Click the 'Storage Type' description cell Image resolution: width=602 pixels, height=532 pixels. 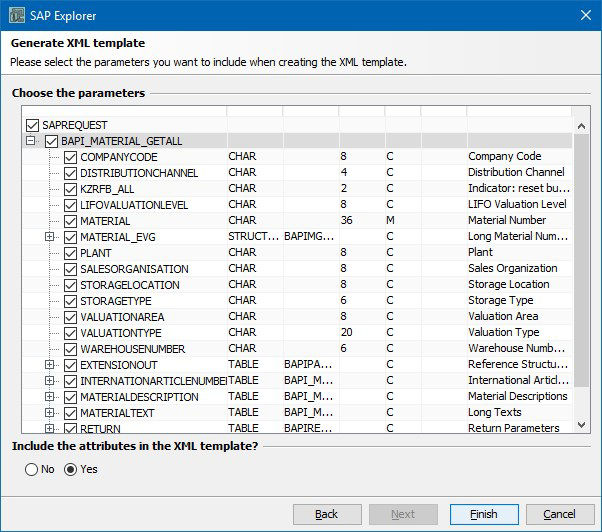pos(500,300)
